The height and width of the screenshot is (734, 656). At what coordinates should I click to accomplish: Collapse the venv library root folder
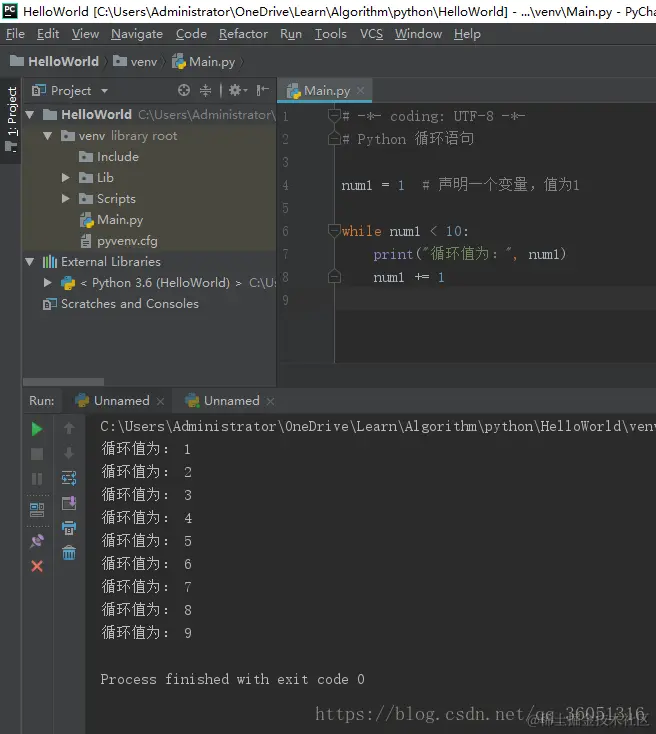pos(47,136)
